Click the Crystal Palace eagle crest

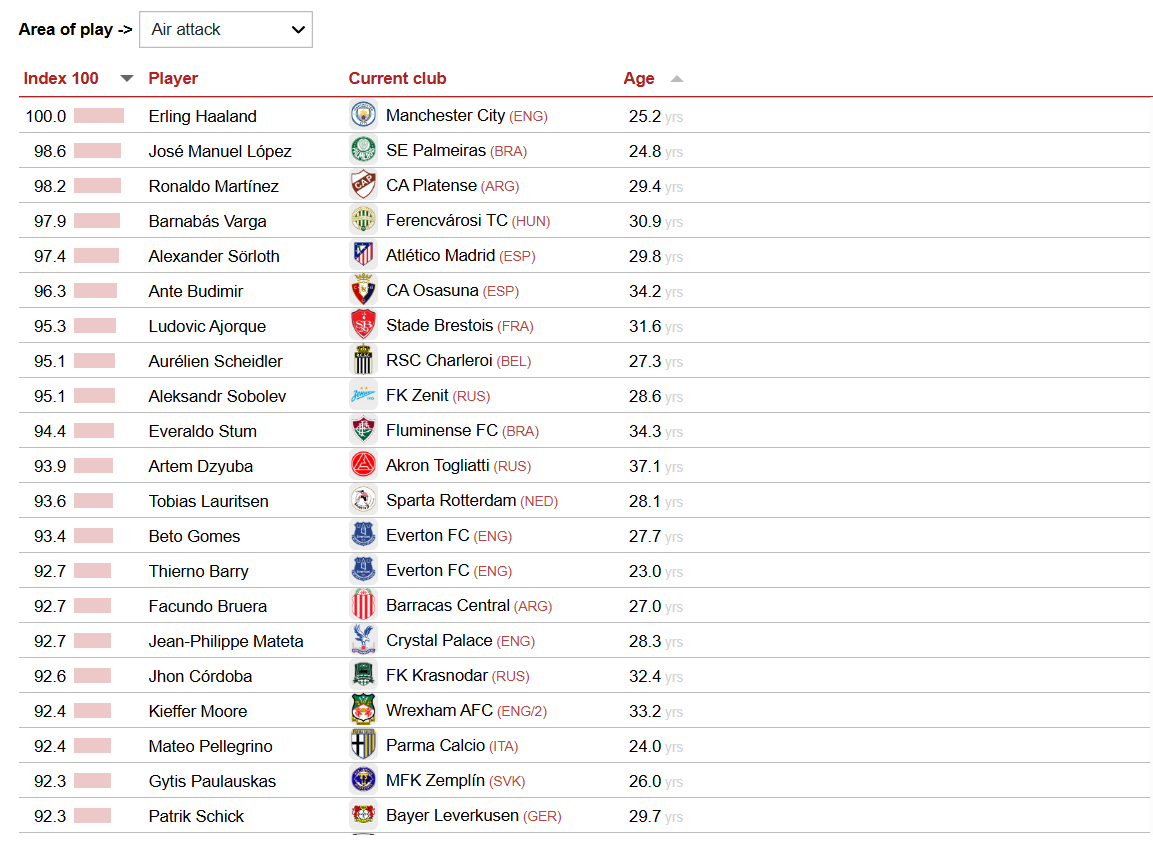[363, 640]
